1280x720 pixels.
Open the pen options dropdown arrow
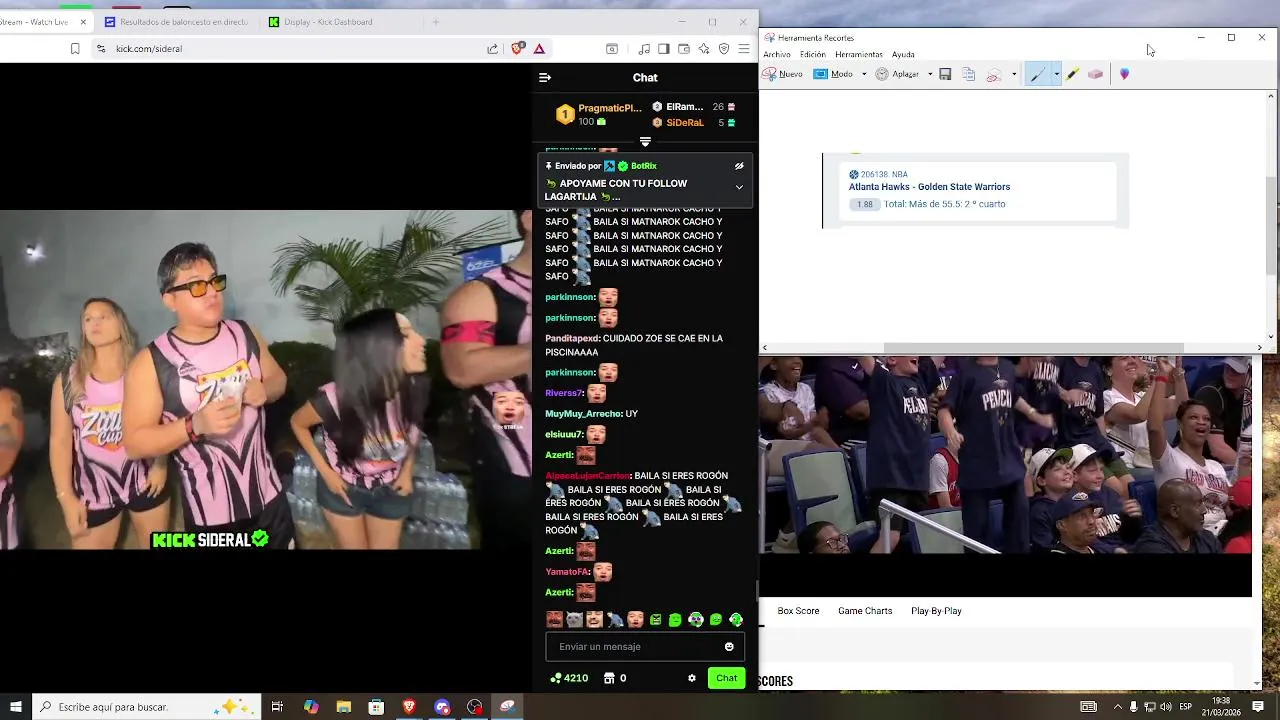[1056, 74]
